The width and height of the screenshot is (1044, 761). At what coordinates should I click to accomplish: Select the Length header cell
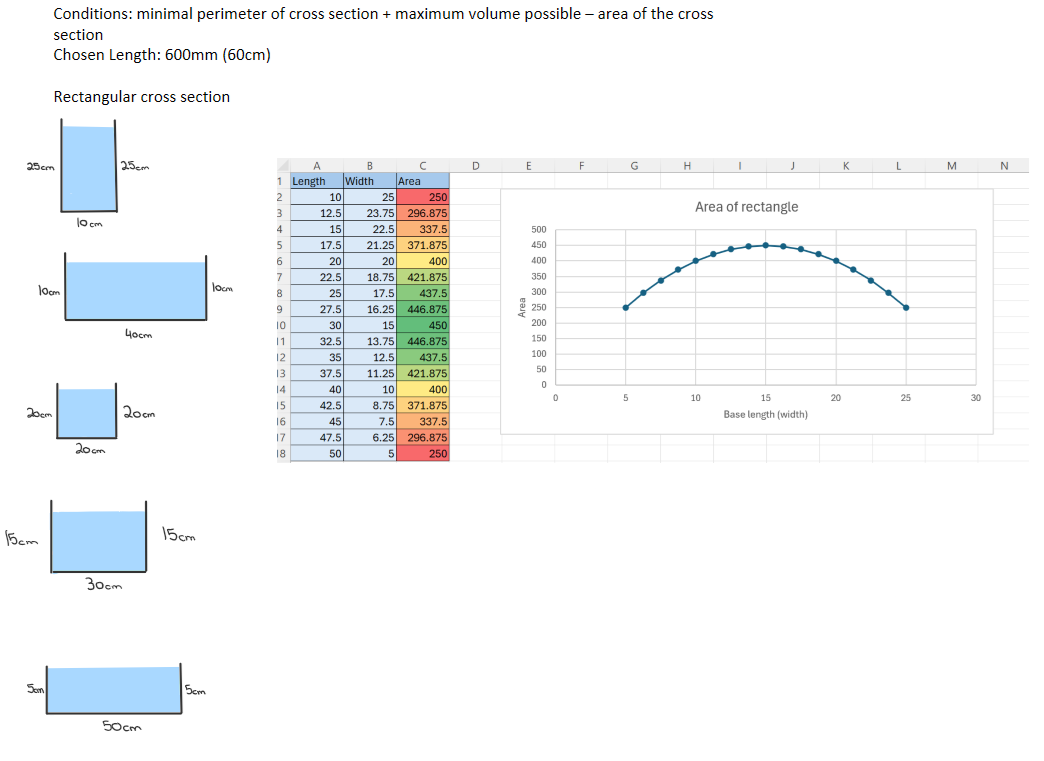(317, 181)
